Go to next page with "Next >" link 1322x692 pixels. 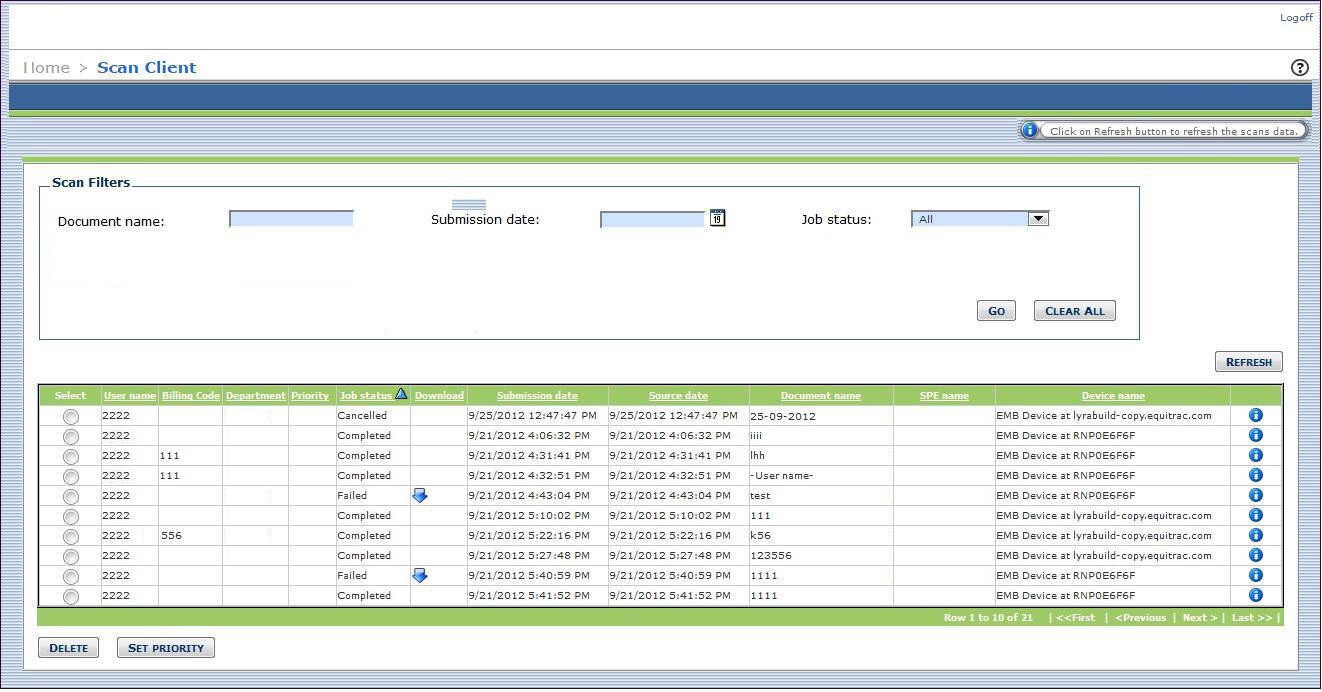tap(1198, 617)
